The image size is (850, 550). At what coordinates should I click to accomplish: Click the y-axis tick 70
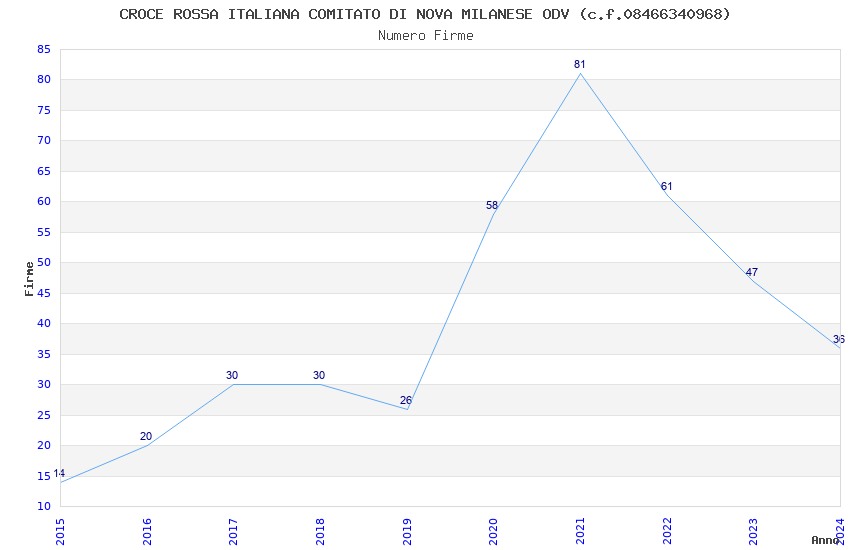[x=44, y=140]
